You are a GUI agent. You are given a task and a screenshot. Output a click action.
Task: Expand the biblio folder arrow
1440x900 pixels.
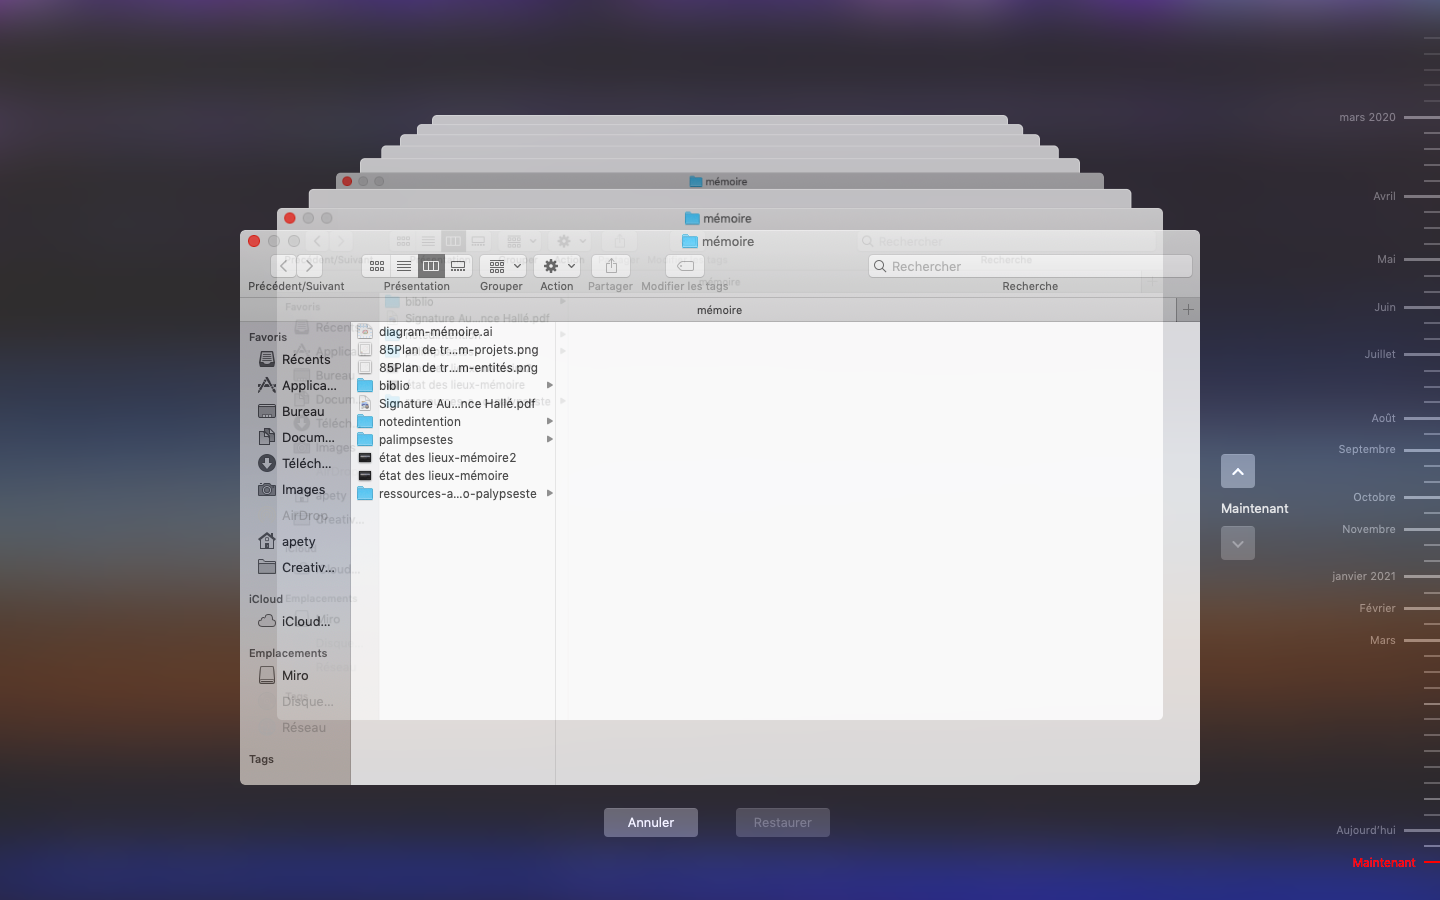tap(549, 386)
